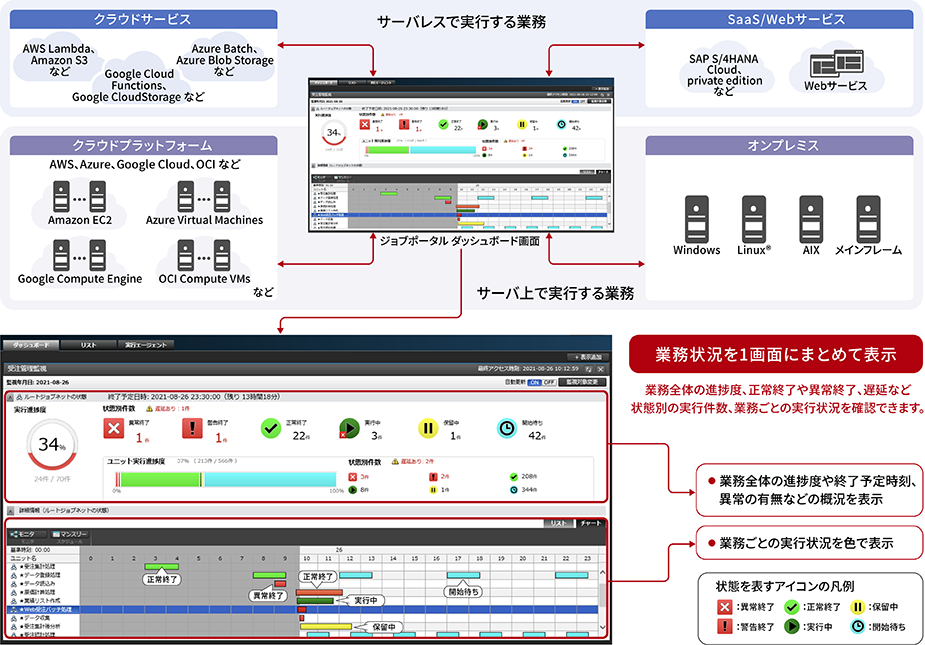
Task: Click the small play icon beside 8件
Action: (x=353, y=490)
